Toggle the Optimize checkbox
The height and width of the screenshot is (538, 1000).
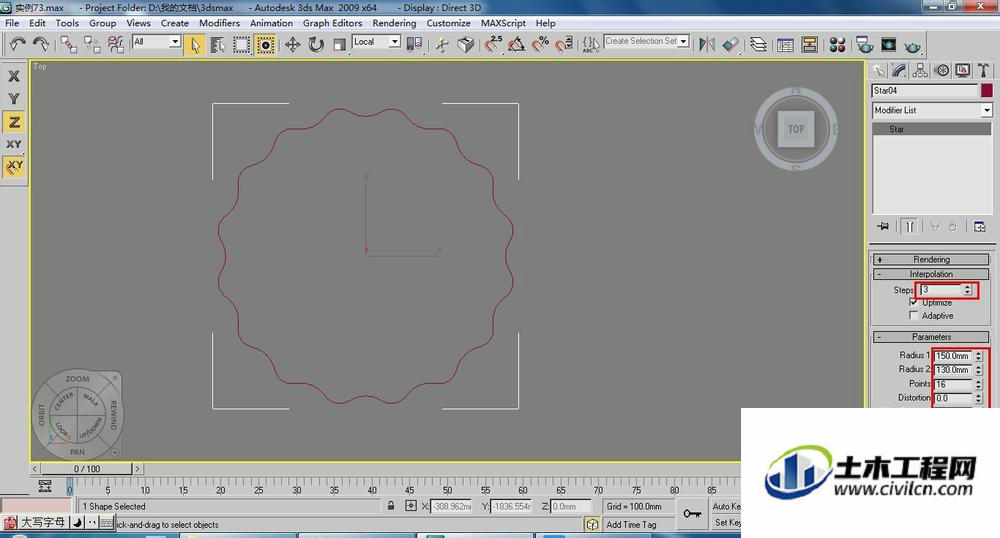tap(913, 302)
